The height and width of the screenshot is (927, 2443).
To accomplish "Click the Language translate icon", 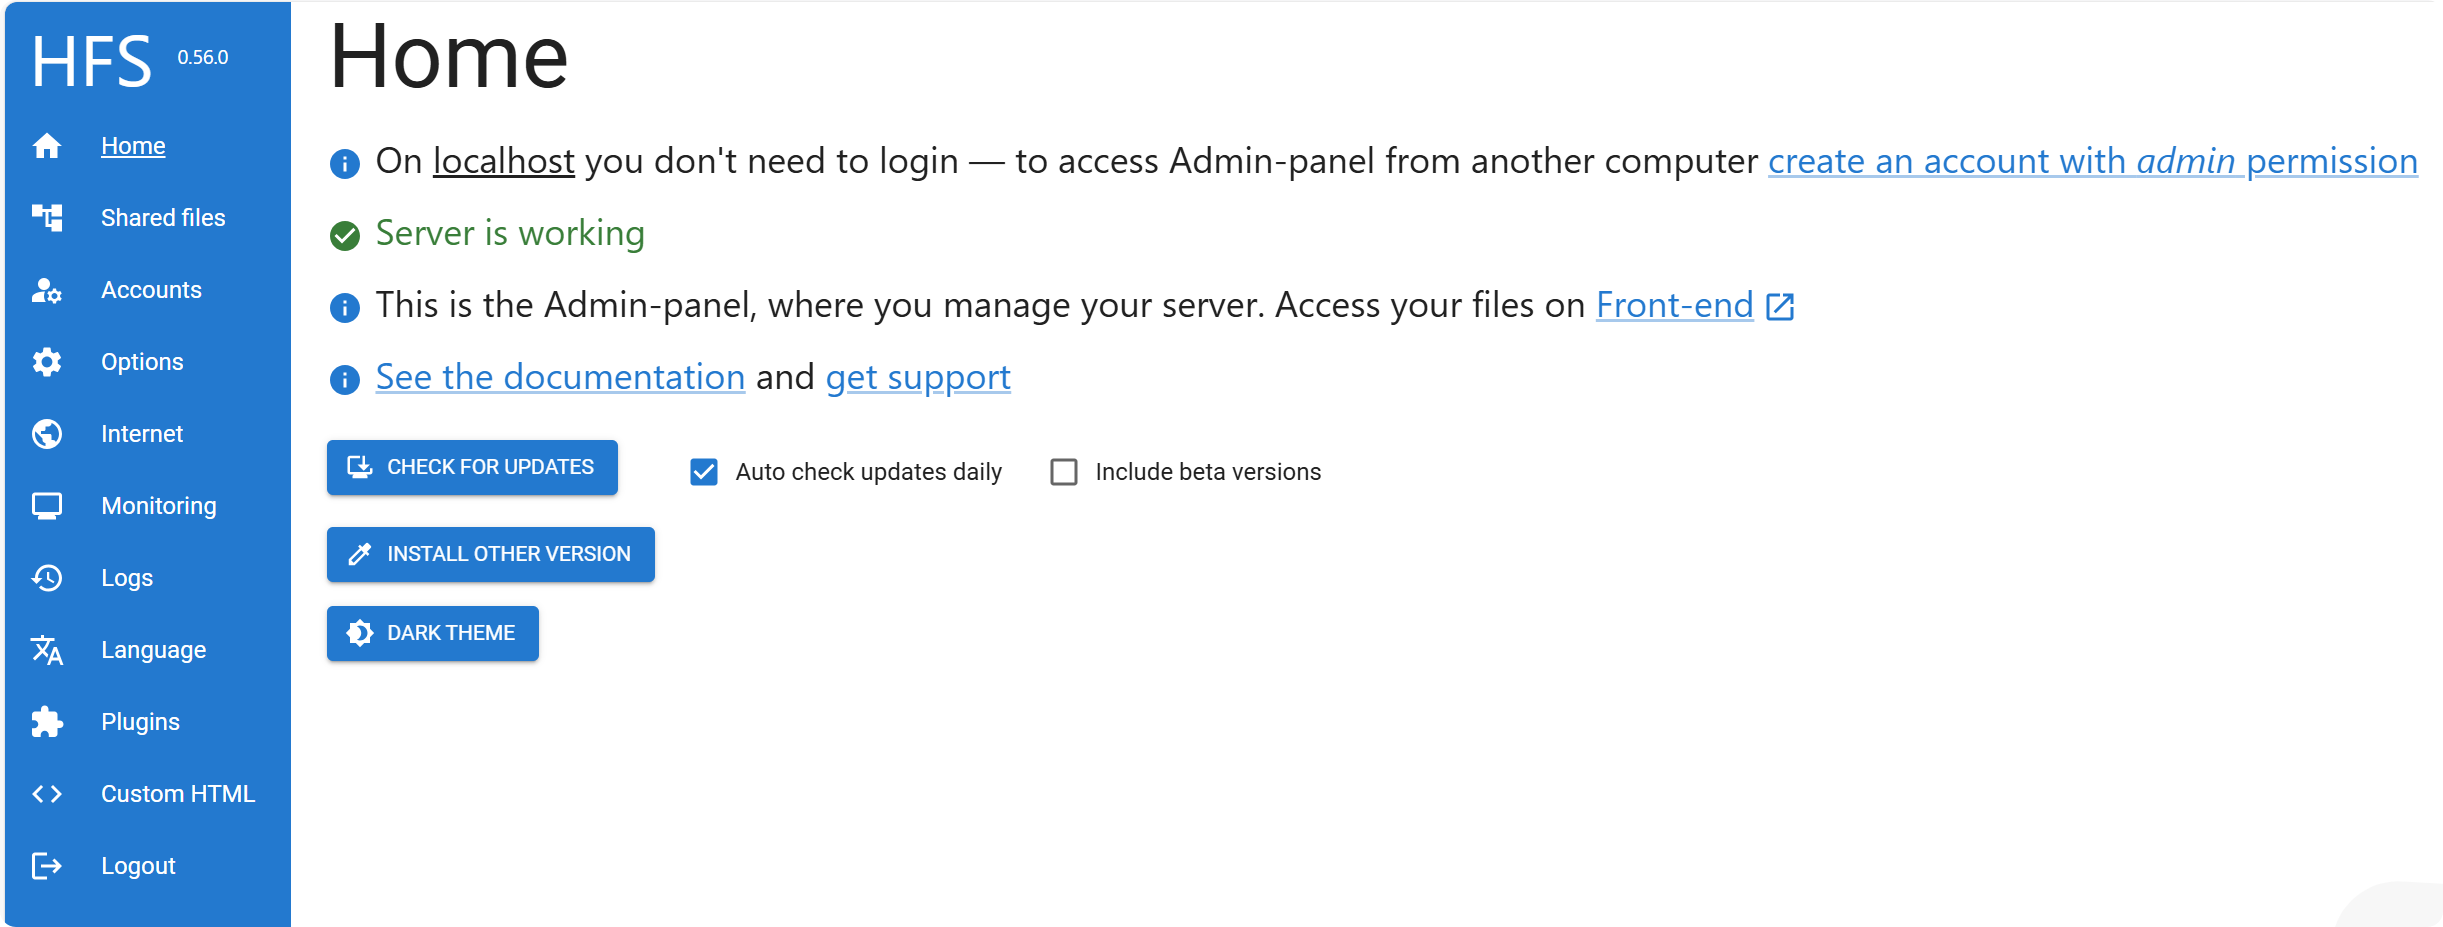I will pos(47,650).
